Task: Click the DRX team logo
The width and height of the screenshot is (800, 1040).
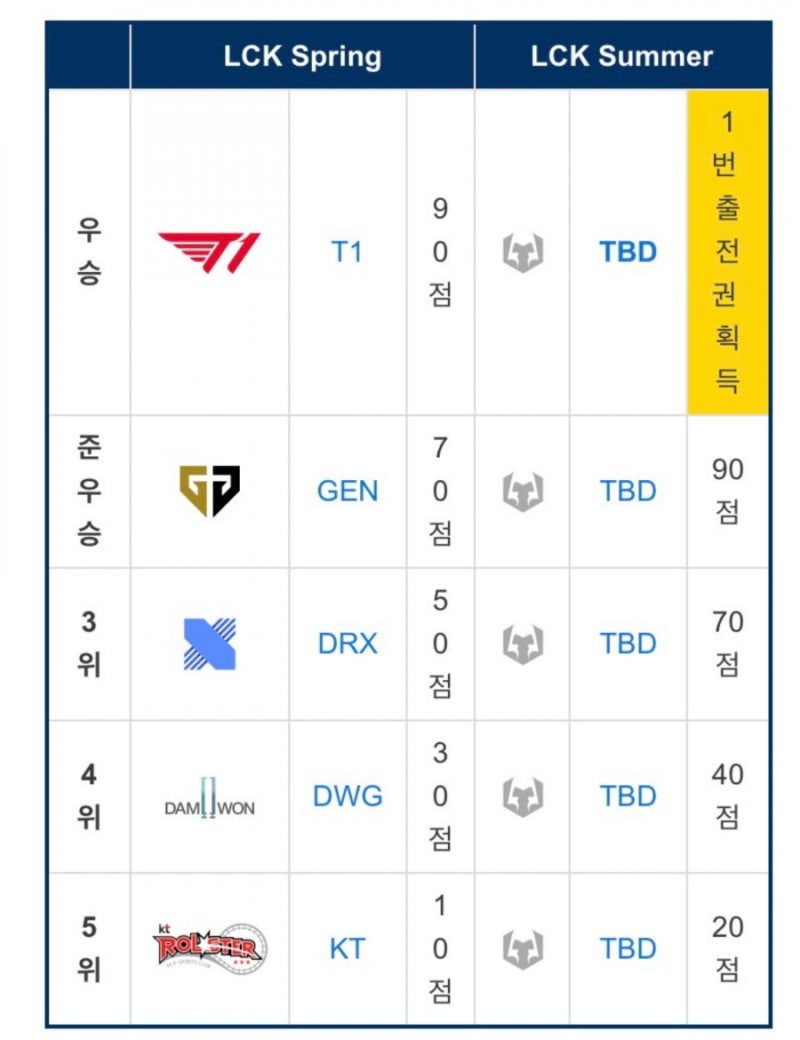Action: (210, 643)
